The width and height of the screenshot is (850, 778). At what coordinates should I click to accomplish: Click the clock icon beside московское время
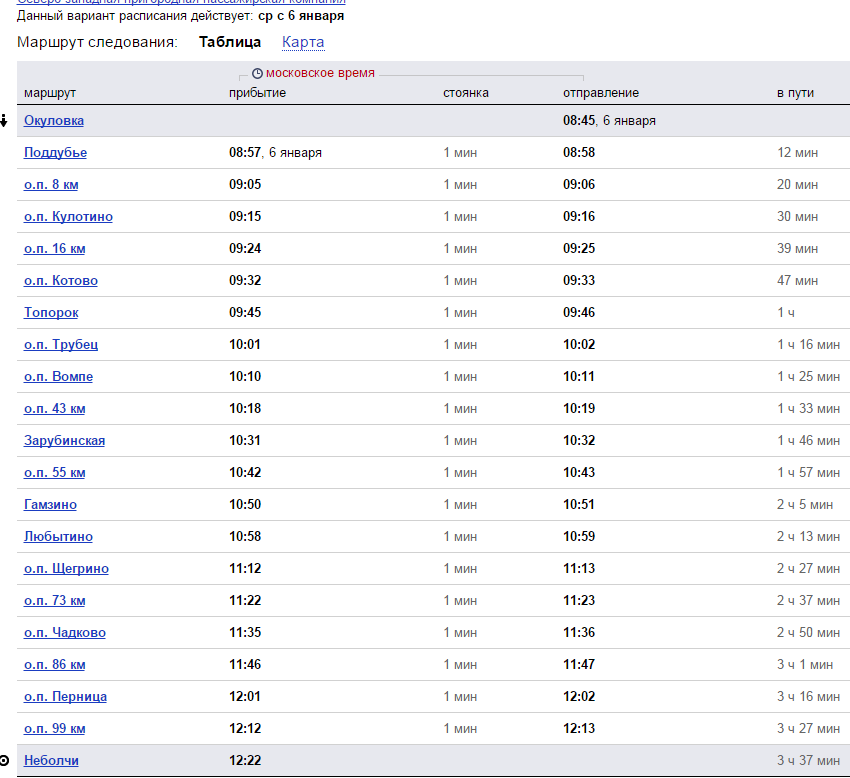click(x=257, y=74)
